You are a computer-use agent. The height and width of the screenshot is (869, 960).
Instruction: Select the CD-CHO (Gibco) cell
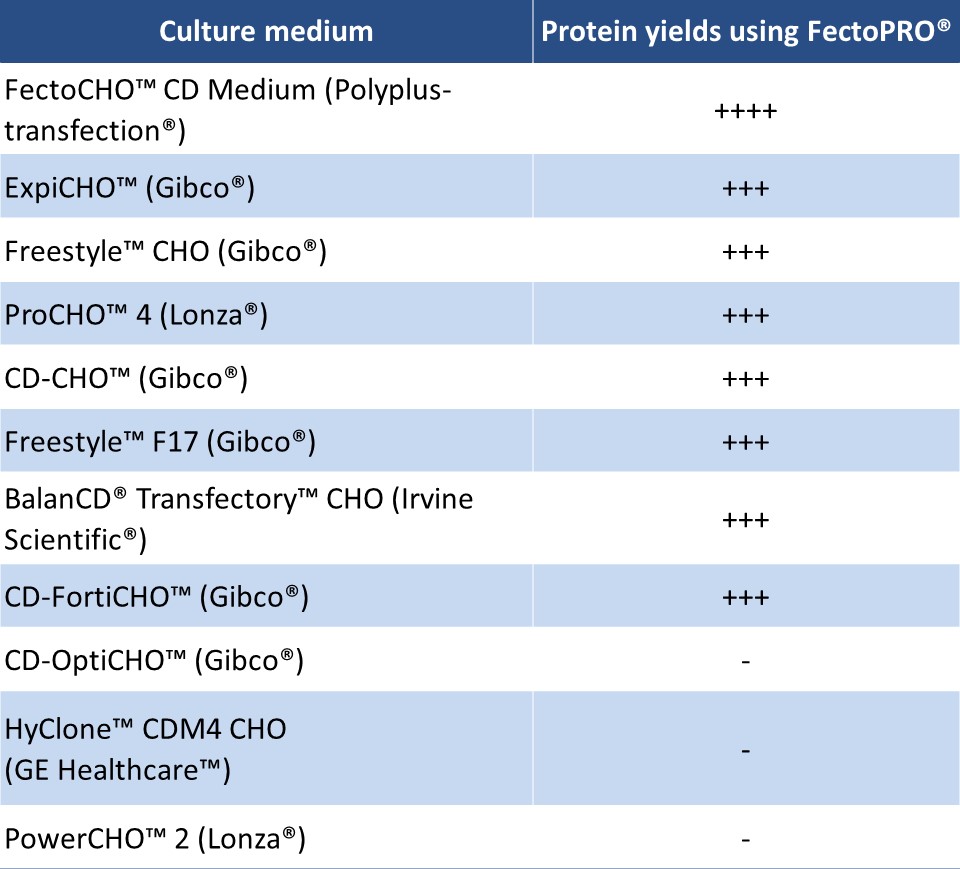(x=126, y=378)
